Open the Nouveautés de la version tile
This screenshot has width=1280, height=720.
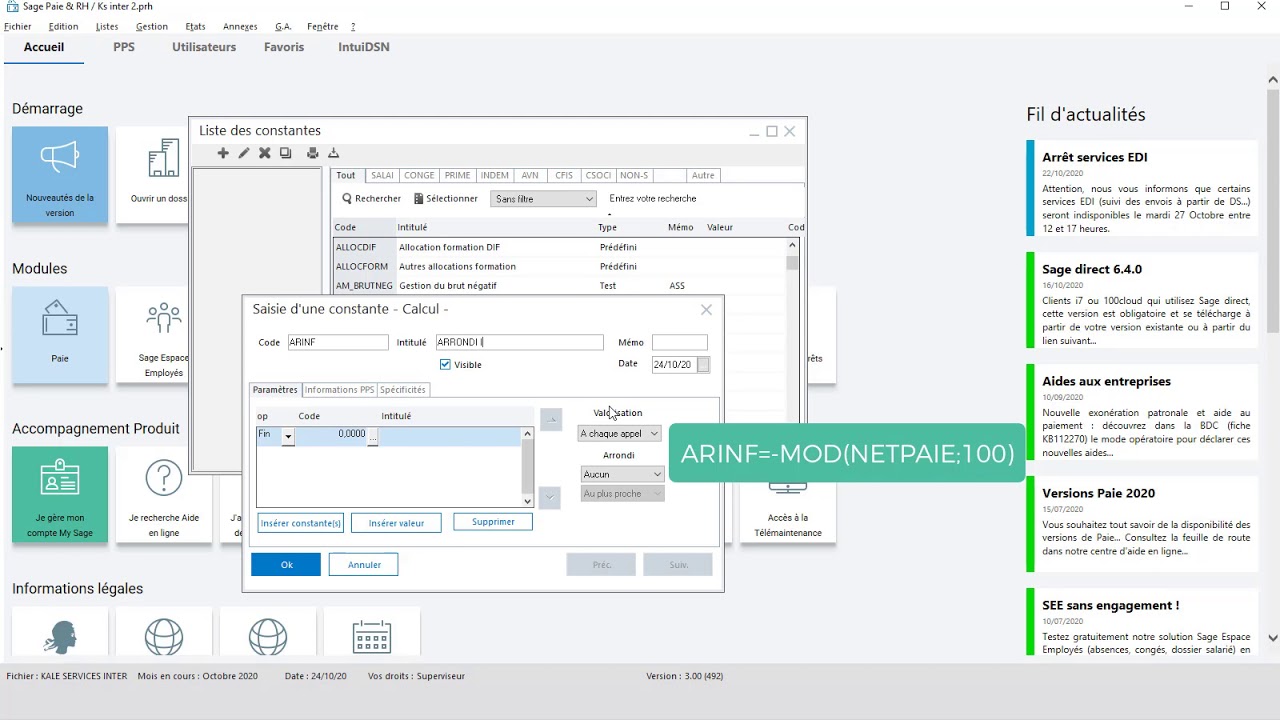pos(60,175)
